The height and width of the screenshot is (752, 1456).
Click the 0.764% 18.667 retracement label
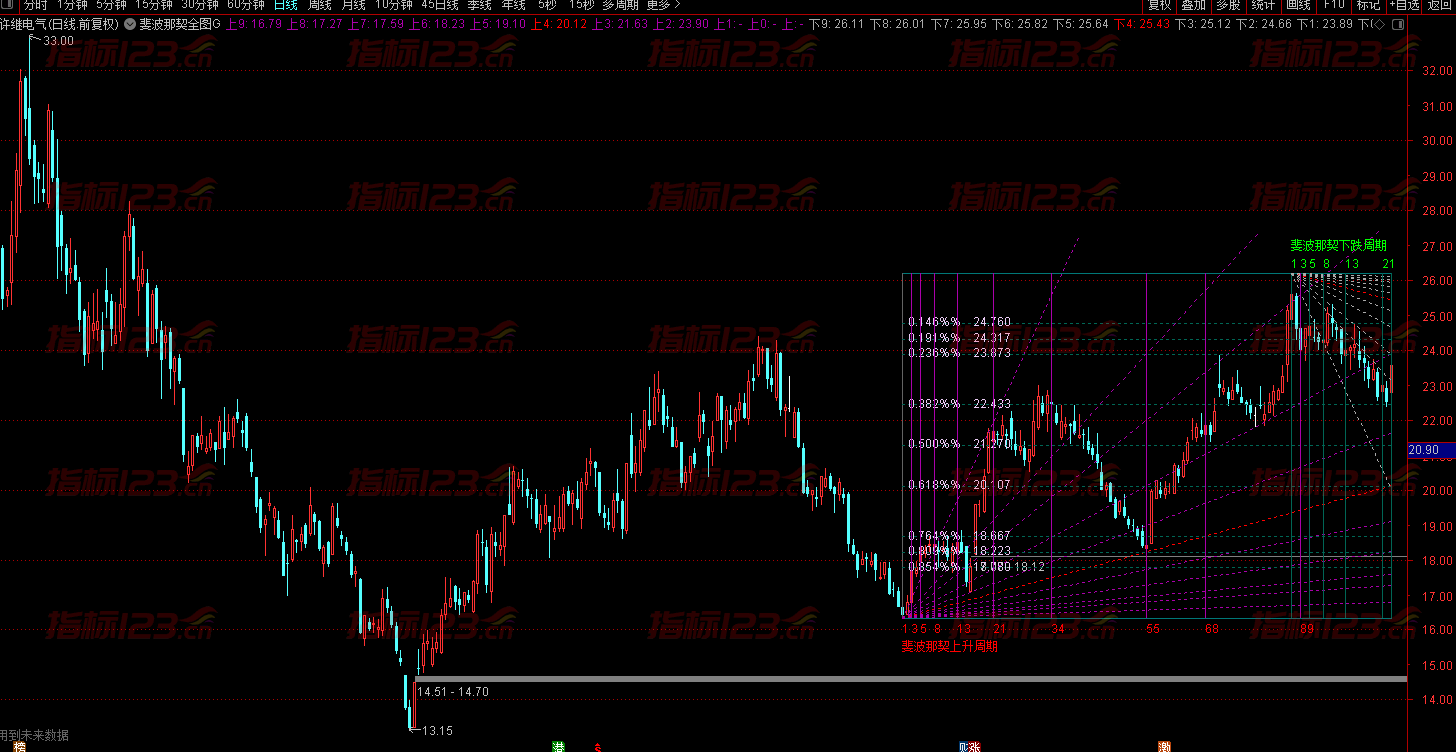click(960, 536)
